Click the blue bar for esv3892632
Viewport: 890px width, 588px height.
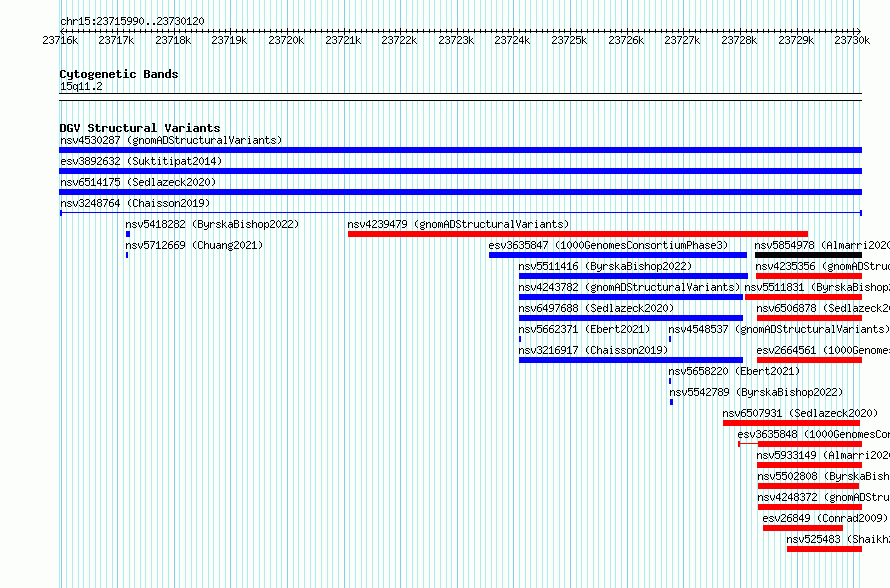460,171
